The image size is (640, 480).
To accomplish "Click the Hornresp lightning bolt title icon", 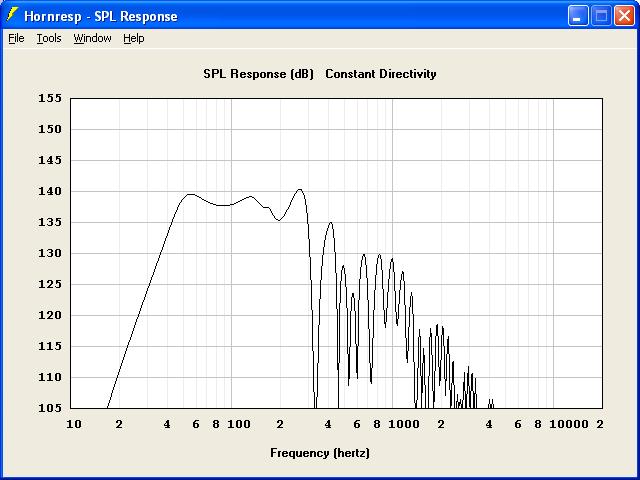I will coord(12,15).
